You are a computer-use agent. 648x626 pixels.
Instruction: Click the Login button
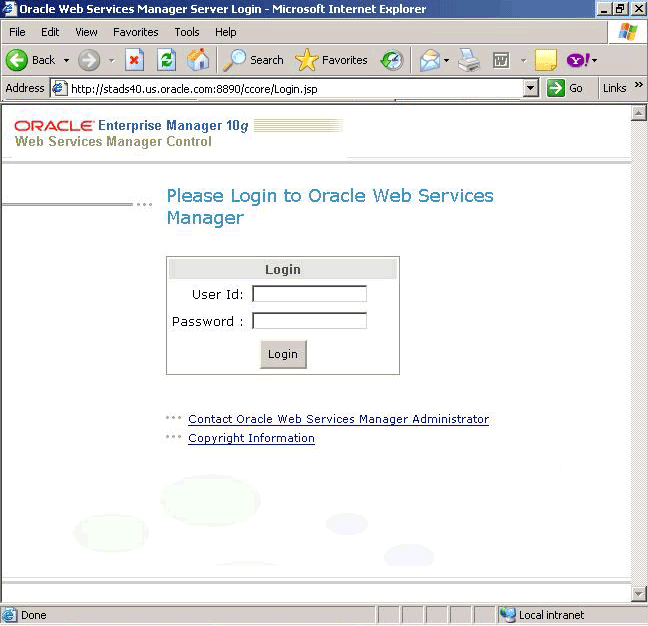point(284,355)
